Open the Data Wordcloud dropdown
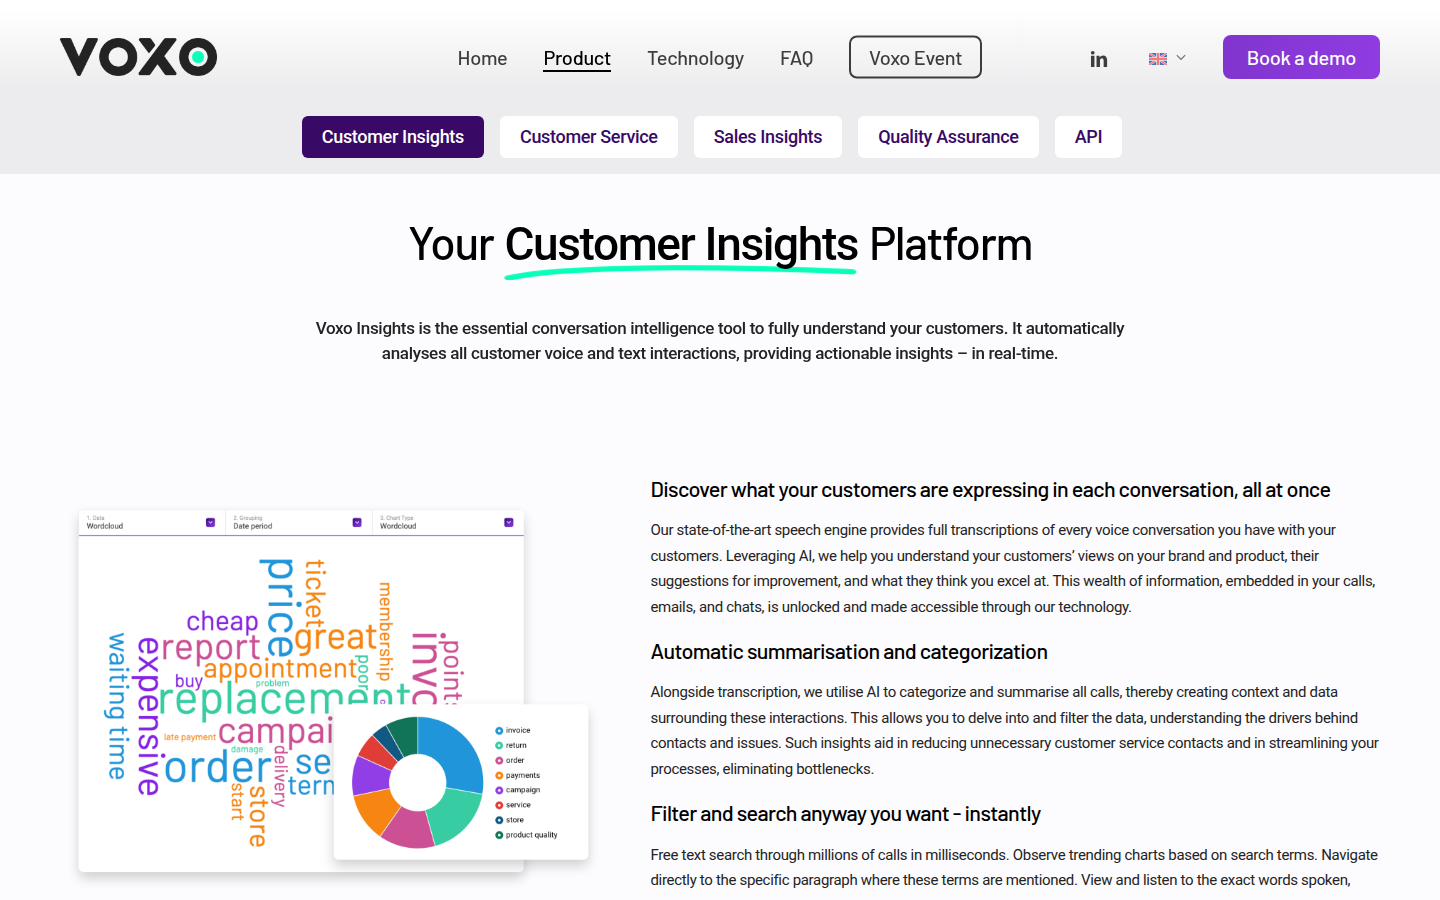 pos(210,522)
